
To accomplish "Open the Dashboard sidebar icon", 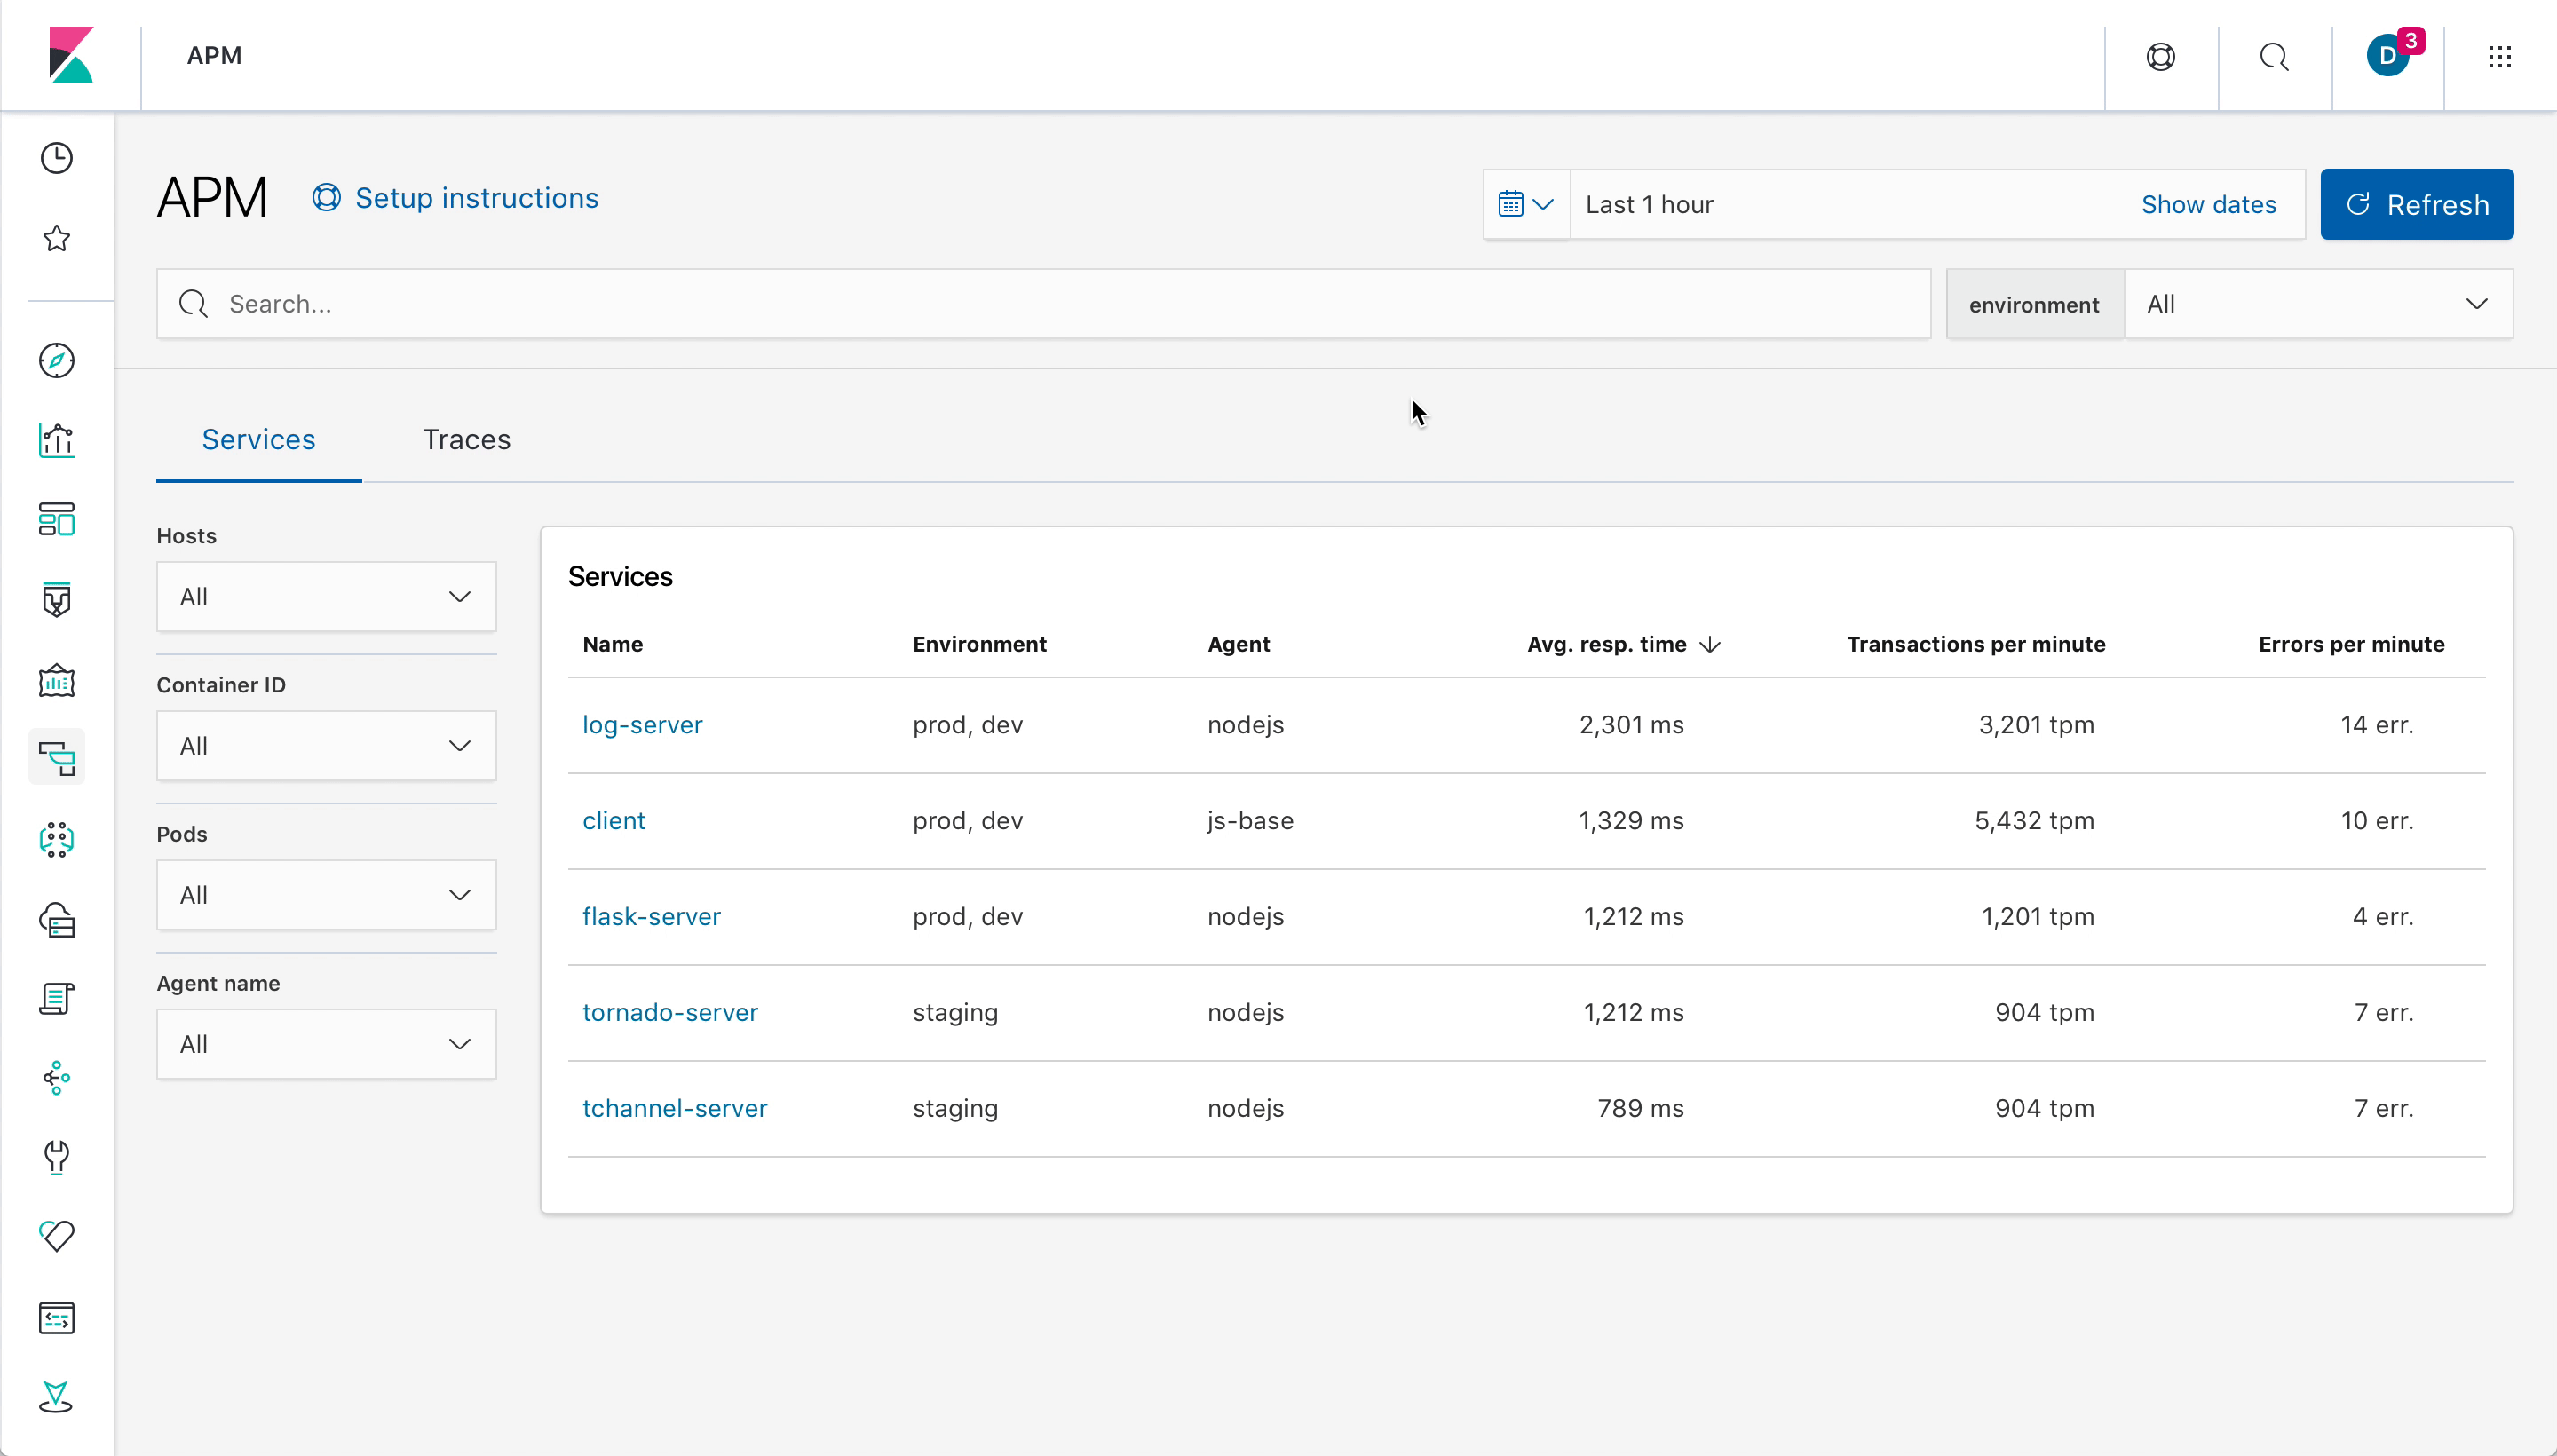I will pos(57,520).
